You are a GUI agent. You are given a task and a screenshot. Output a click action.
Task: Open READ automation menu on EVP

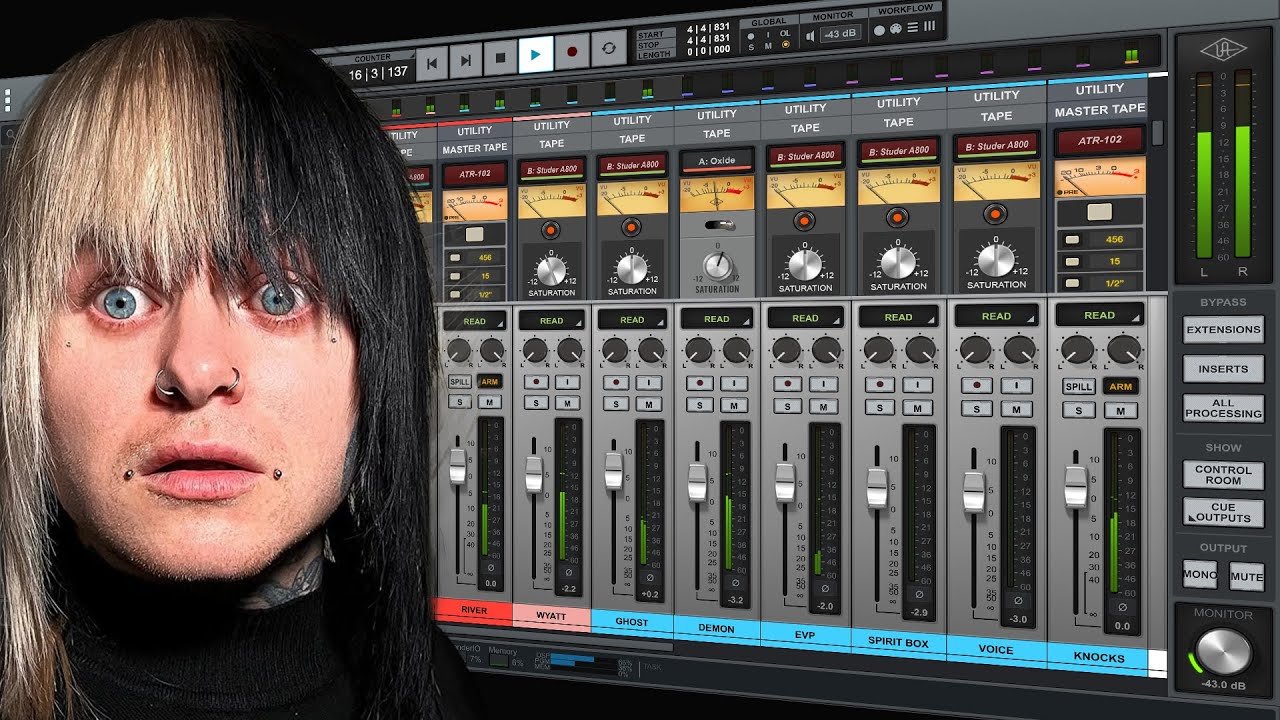pyautogui.click(x=805, y=318)
